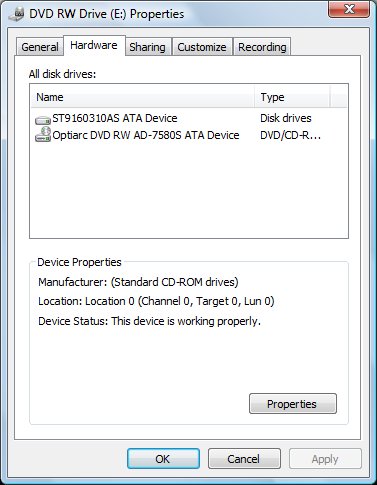Close the Properties dialog window

349,9
